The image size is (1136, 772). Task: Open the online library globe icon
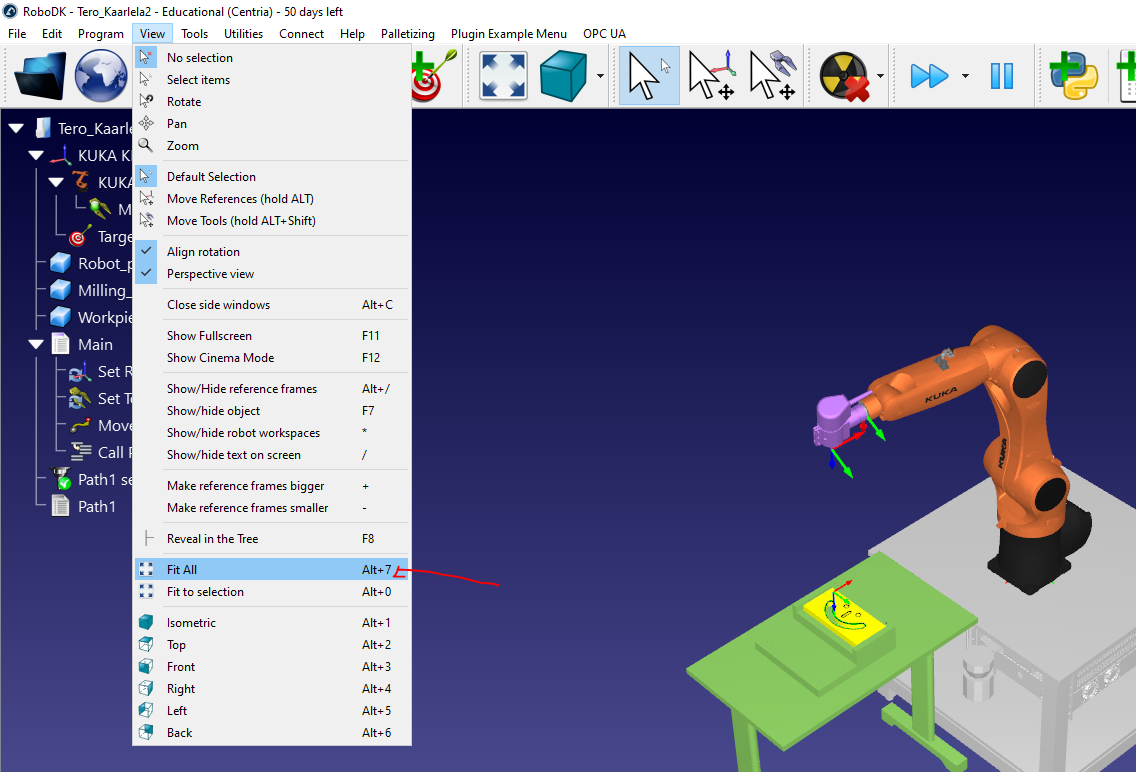[x=102, y=76]
